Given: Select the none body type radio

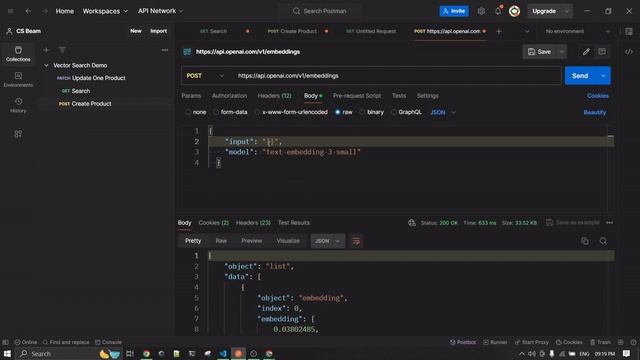Looking at the screenshot, I should click(188, 112).
